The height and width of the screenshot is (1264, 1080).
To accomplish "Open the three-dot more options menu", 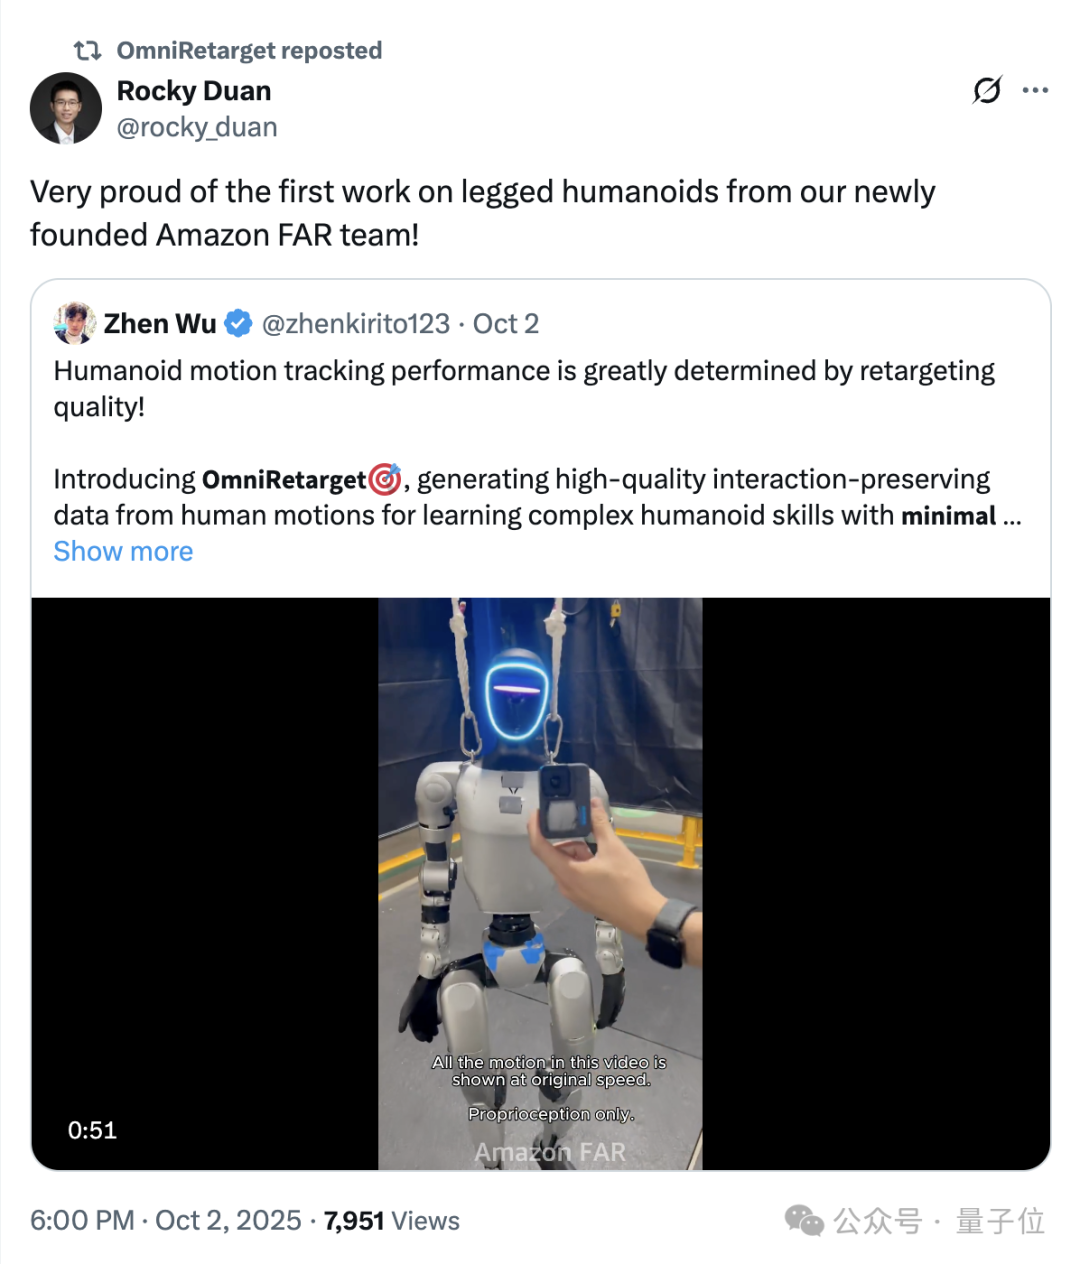I will click(1035, 90).
